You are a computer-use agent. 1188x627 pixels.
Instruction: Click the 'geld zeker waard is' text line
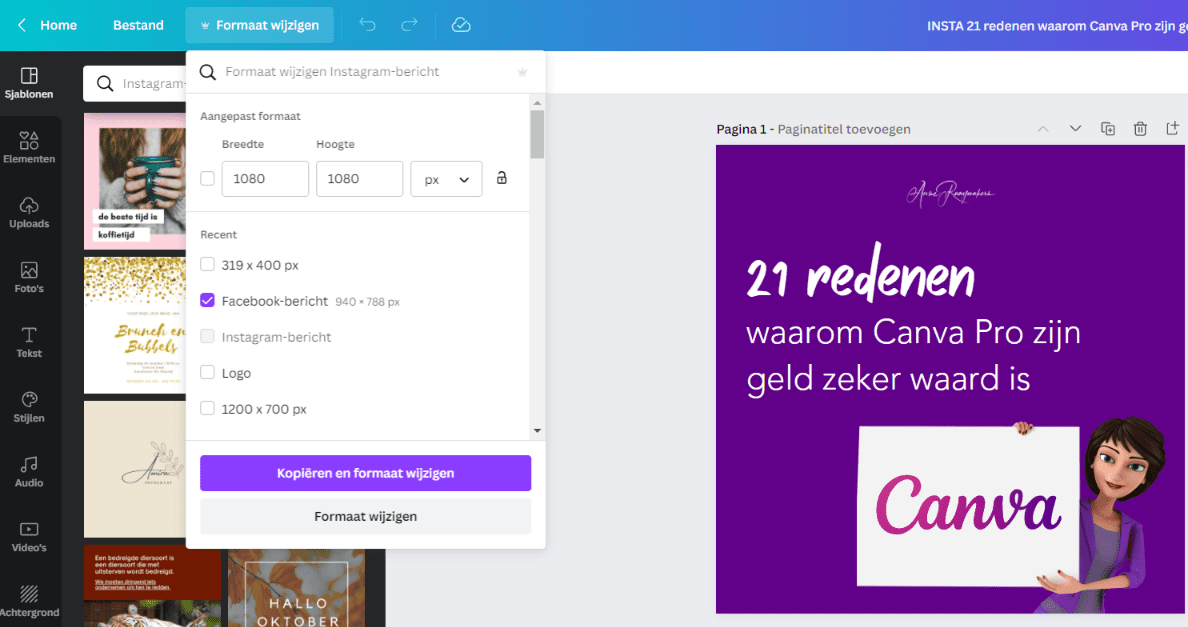[x=888, y=379]
